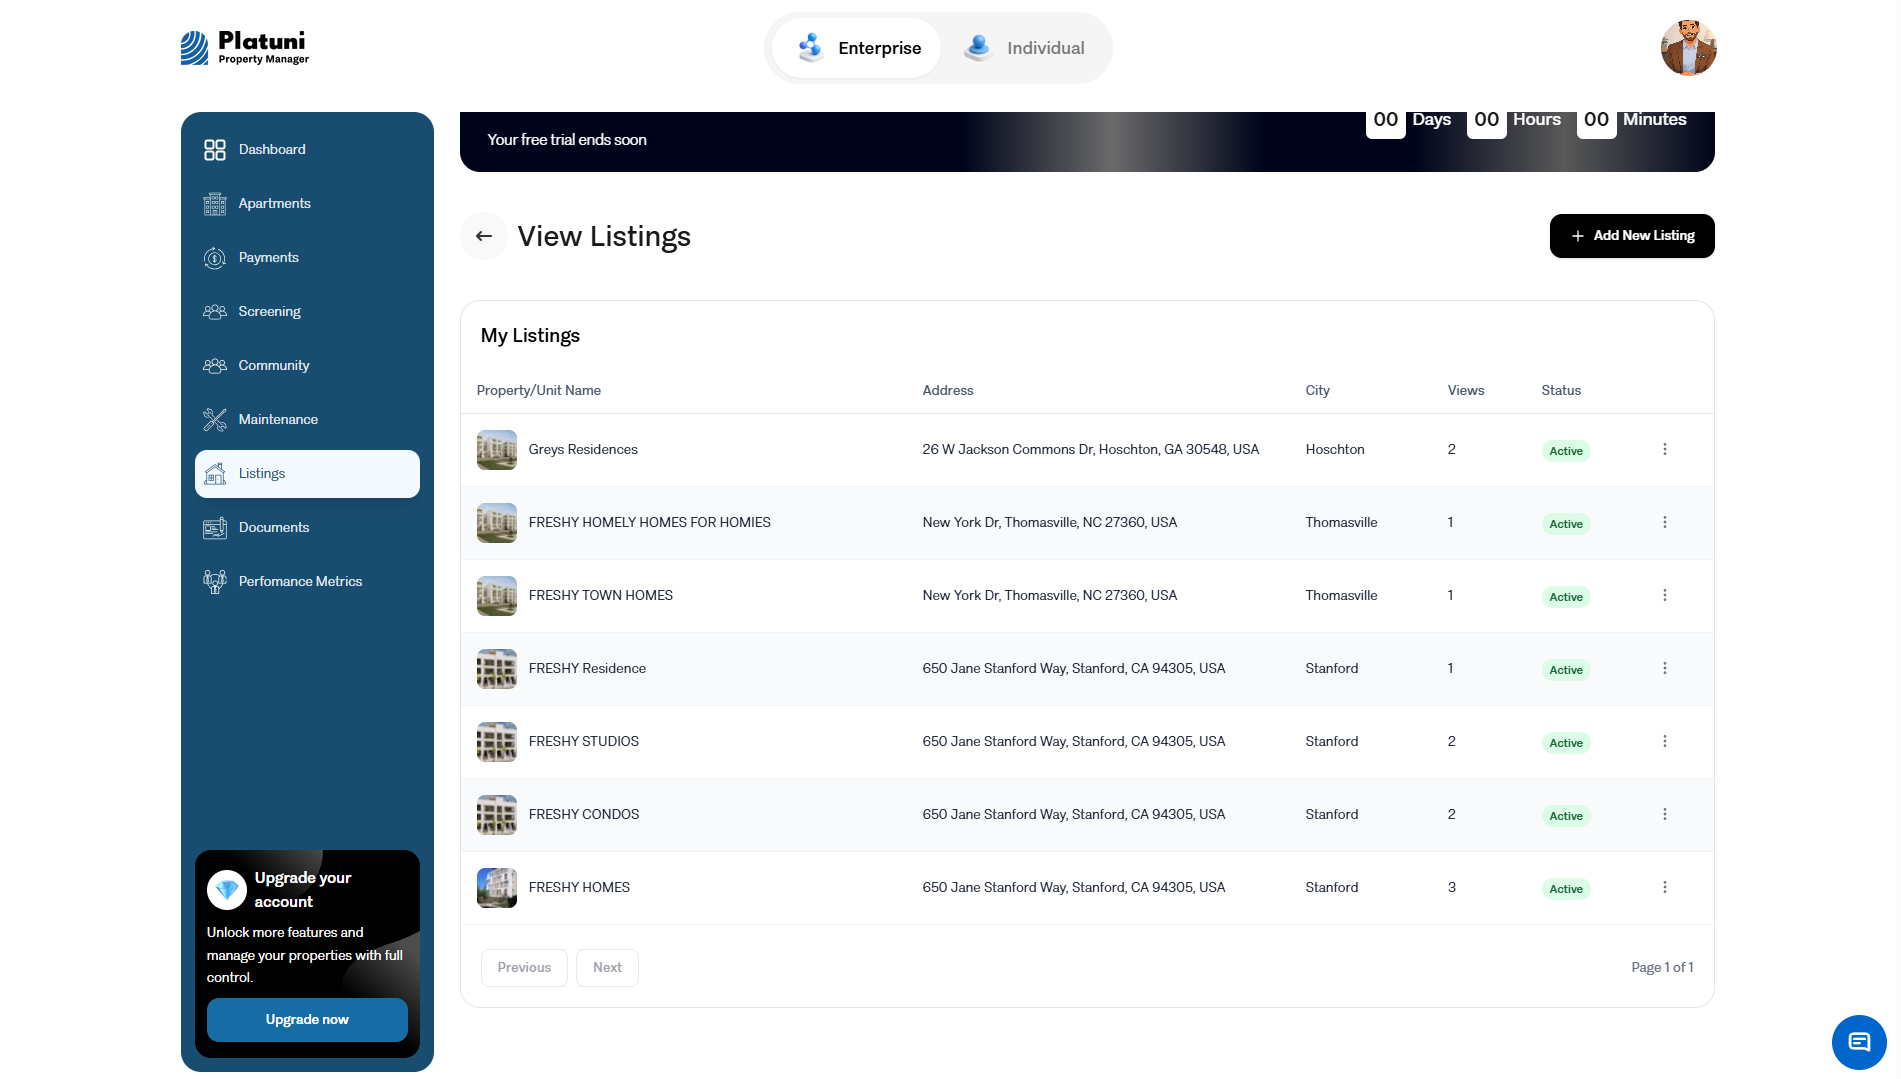
Task: Click FRESHY HOMELY HOMES FOR HOMIES name
Action: (650, 523)
